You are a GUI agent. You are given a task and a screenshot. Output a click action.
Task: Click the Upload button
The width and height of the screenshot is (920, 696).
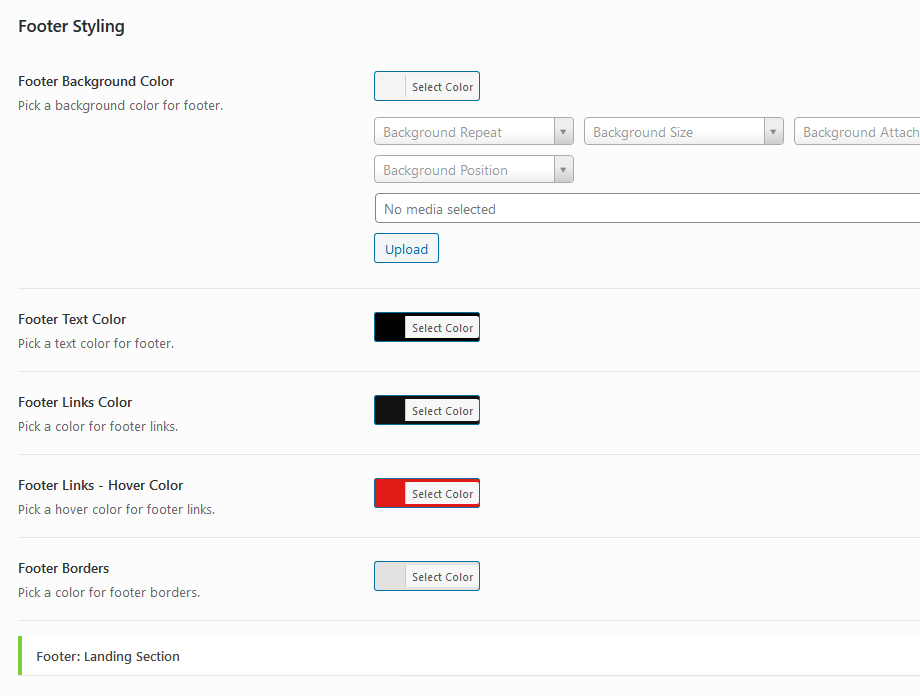point(406,249)
